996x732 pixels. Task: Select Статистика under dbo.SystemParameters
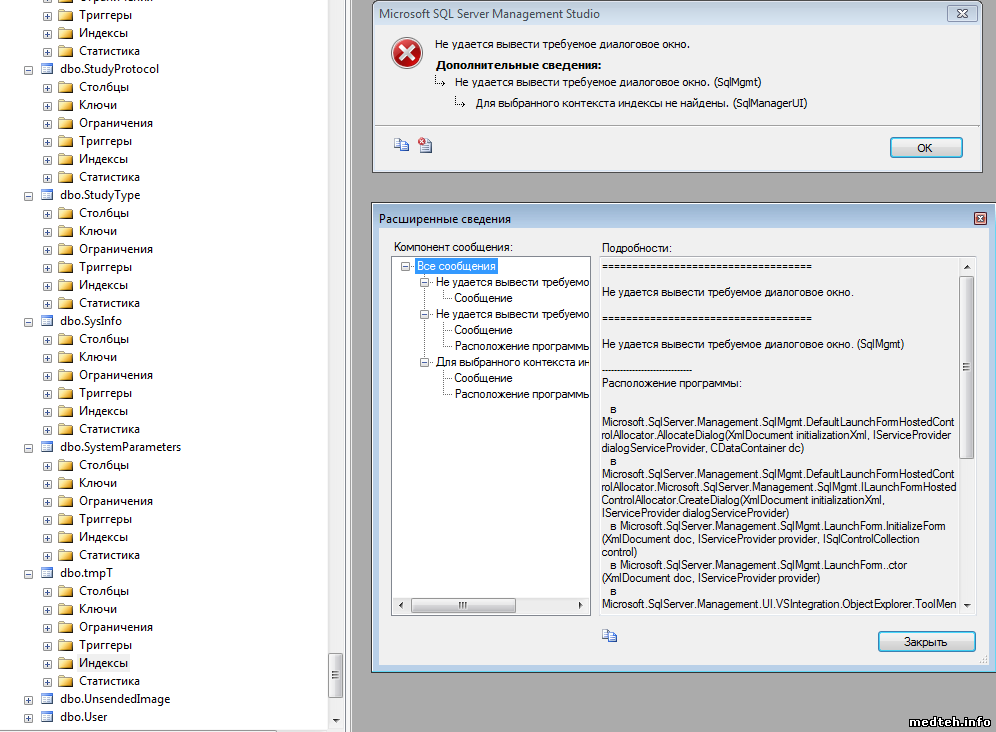point(109,555)
